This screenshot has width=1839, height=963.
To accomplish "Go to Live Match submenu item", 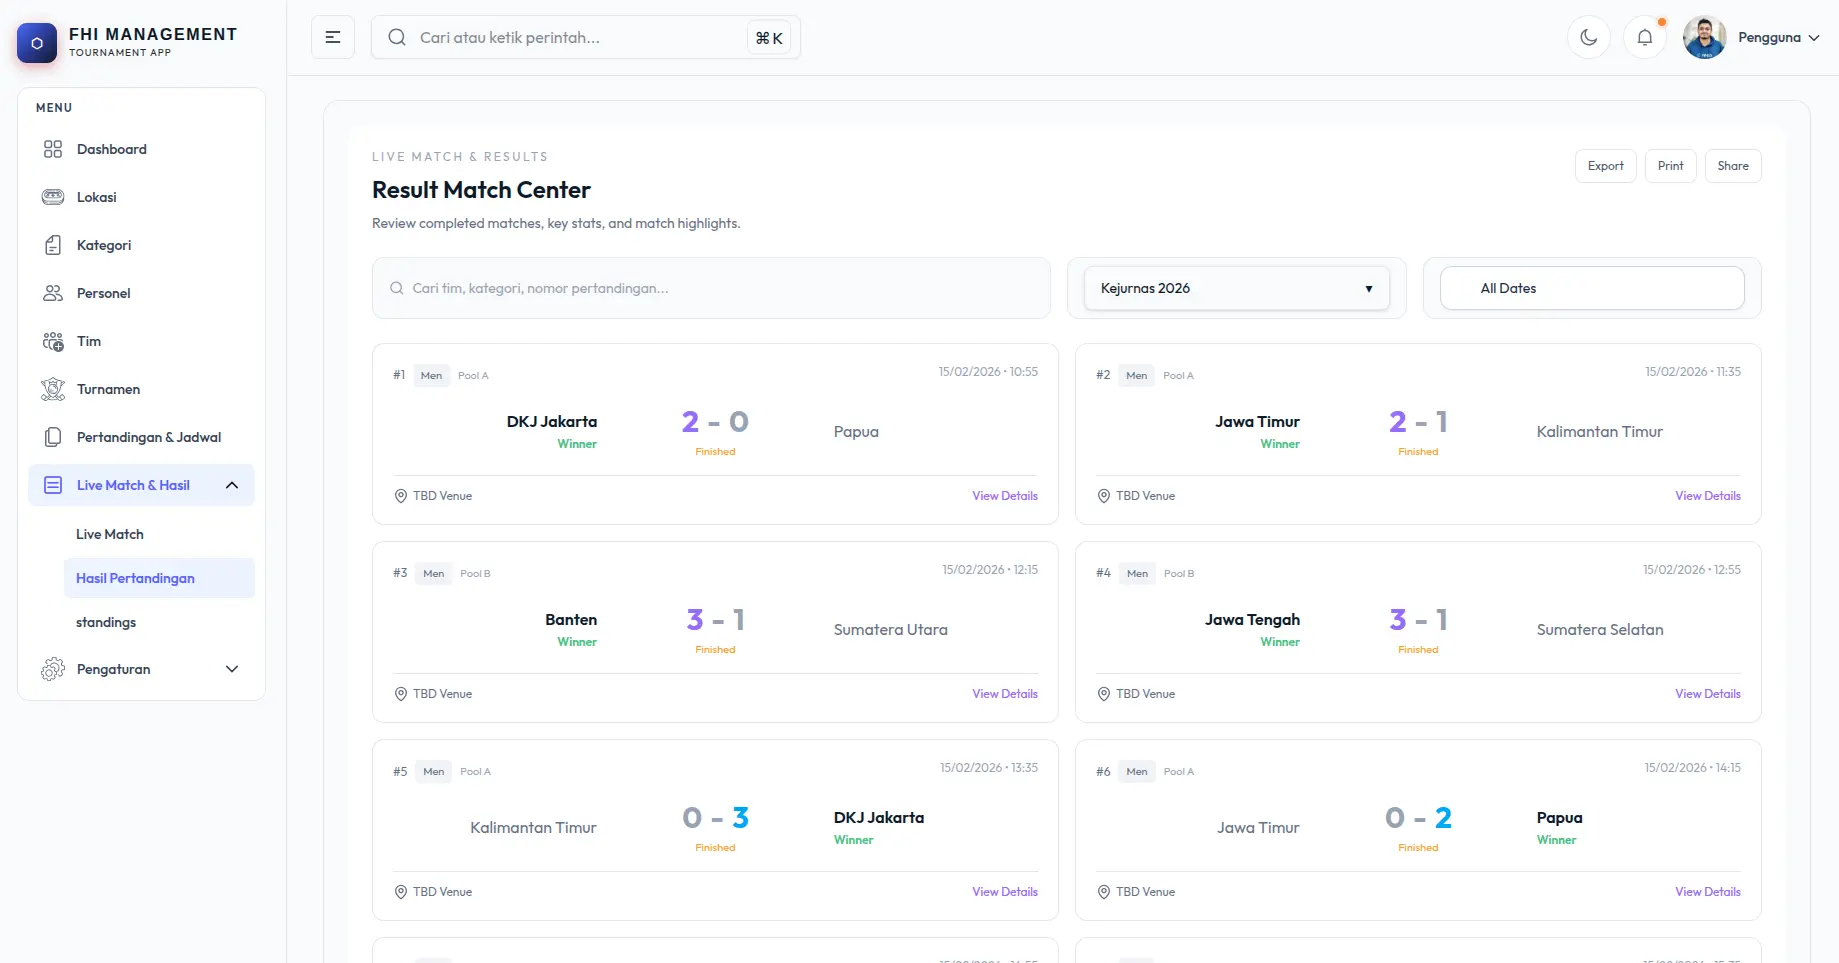I will click(110, 534).
